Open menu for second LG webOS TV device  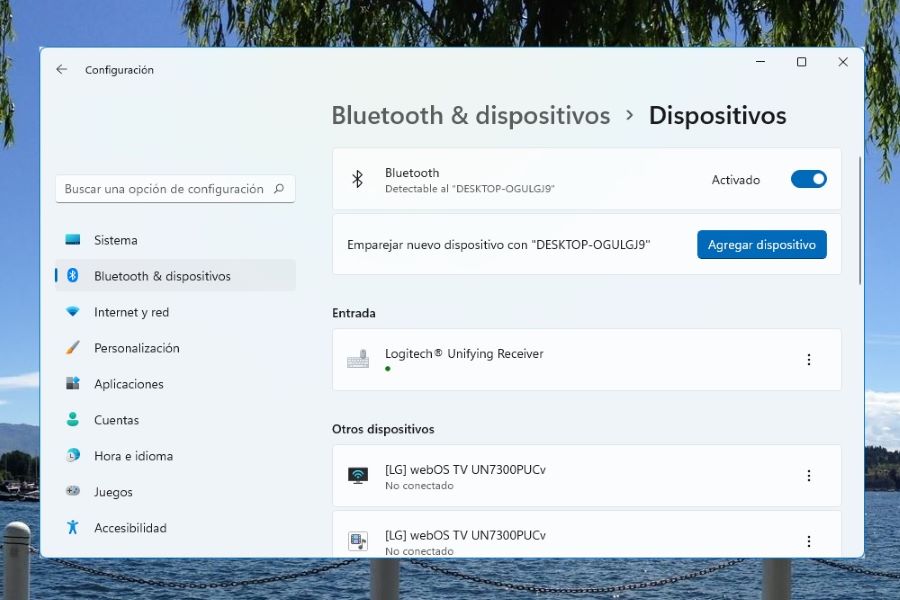click(x=809, y=541)
